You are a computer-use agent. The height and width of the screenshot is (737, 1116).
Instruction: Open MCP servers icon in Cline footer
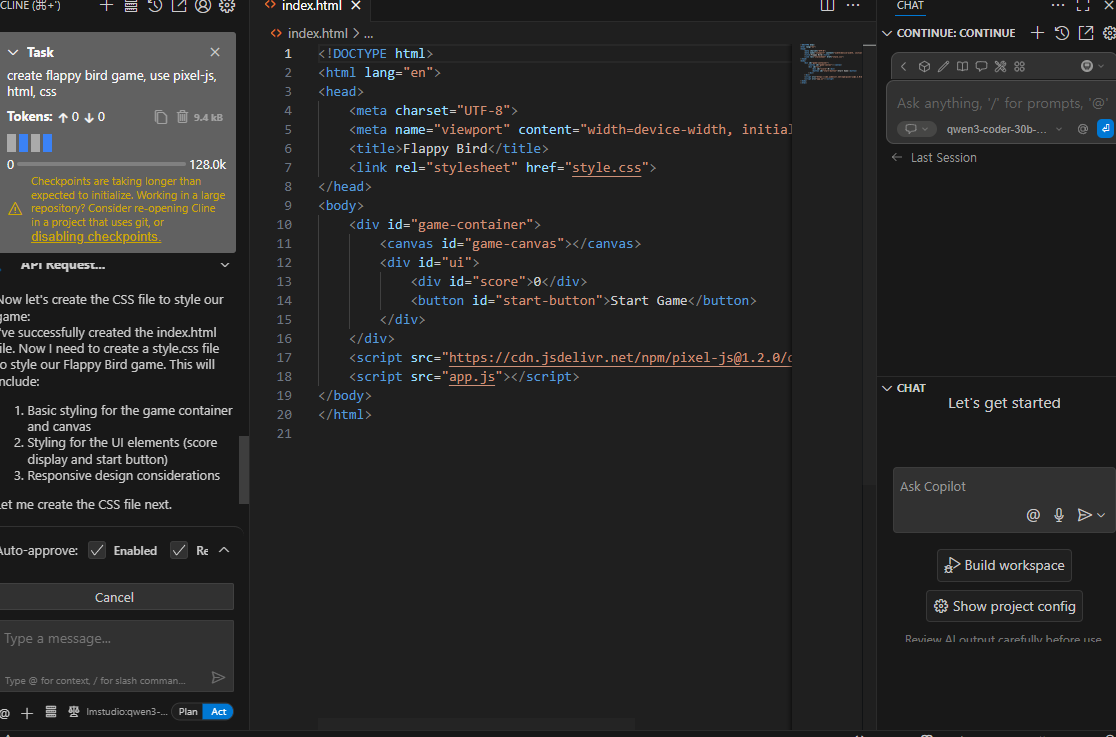pyautogui.click(x=51, y=712)
